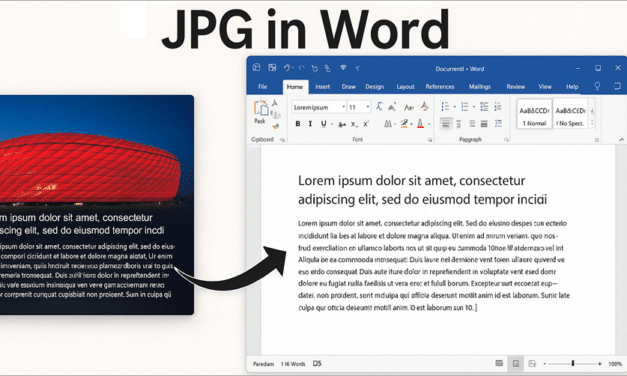Toggle Bold formatting
Screen dimensions: 627x376
298,124
